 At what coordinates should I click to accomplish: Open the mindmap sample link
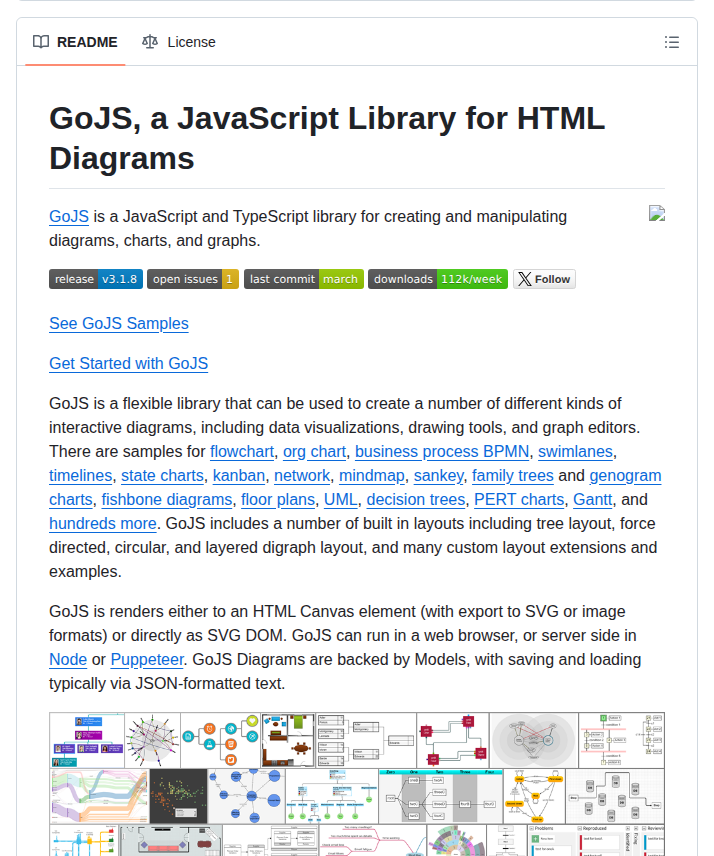pos(372,475)
